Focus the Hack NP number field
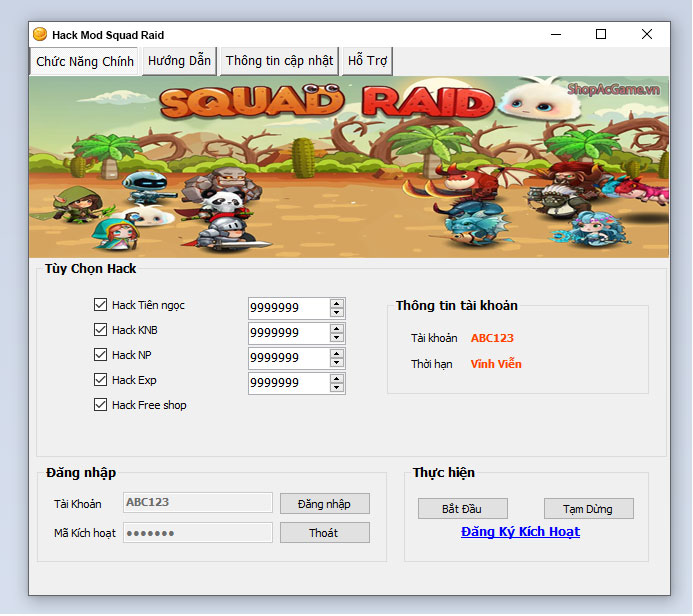693x616 pixels. click(289, 358)
